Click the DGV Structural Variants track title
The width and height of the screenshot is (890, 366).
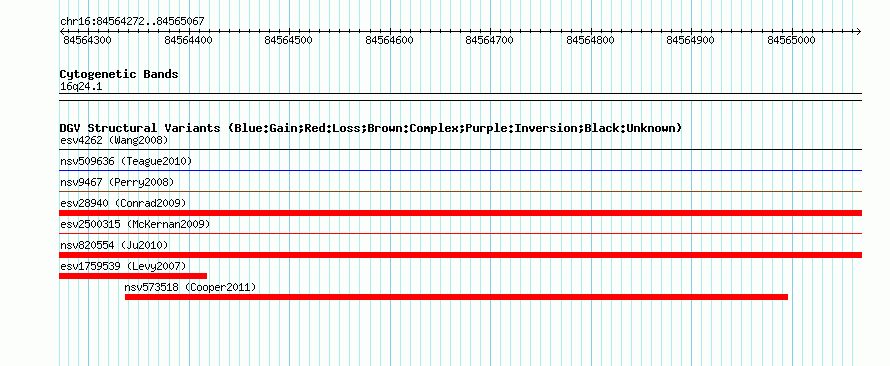371,128
